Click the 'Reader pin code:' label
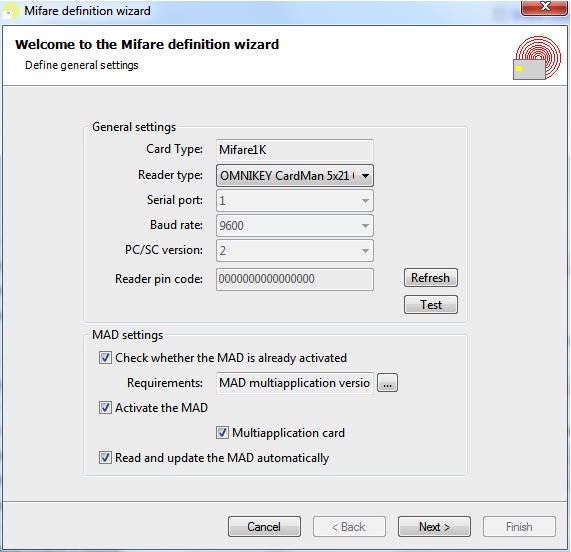571x552 pixels. [x=159, y=279]
